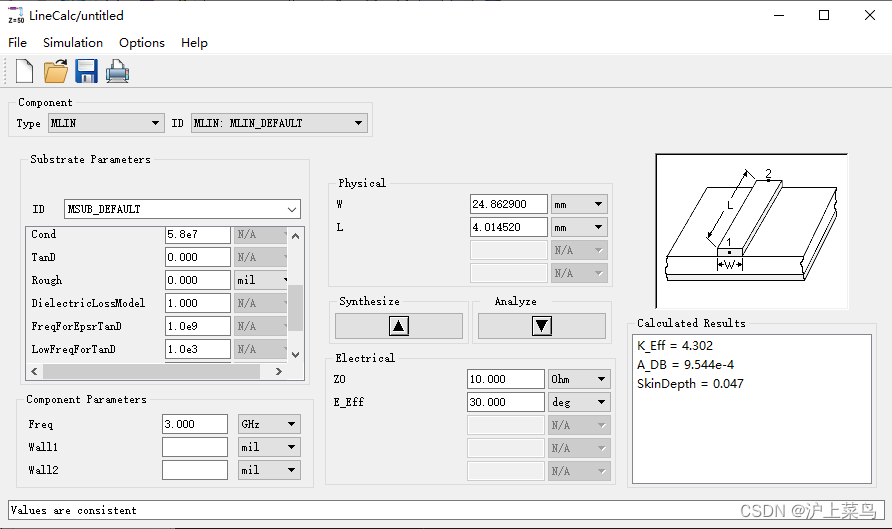
Task: Close the LineCalc window
Action: pos(870,15)
